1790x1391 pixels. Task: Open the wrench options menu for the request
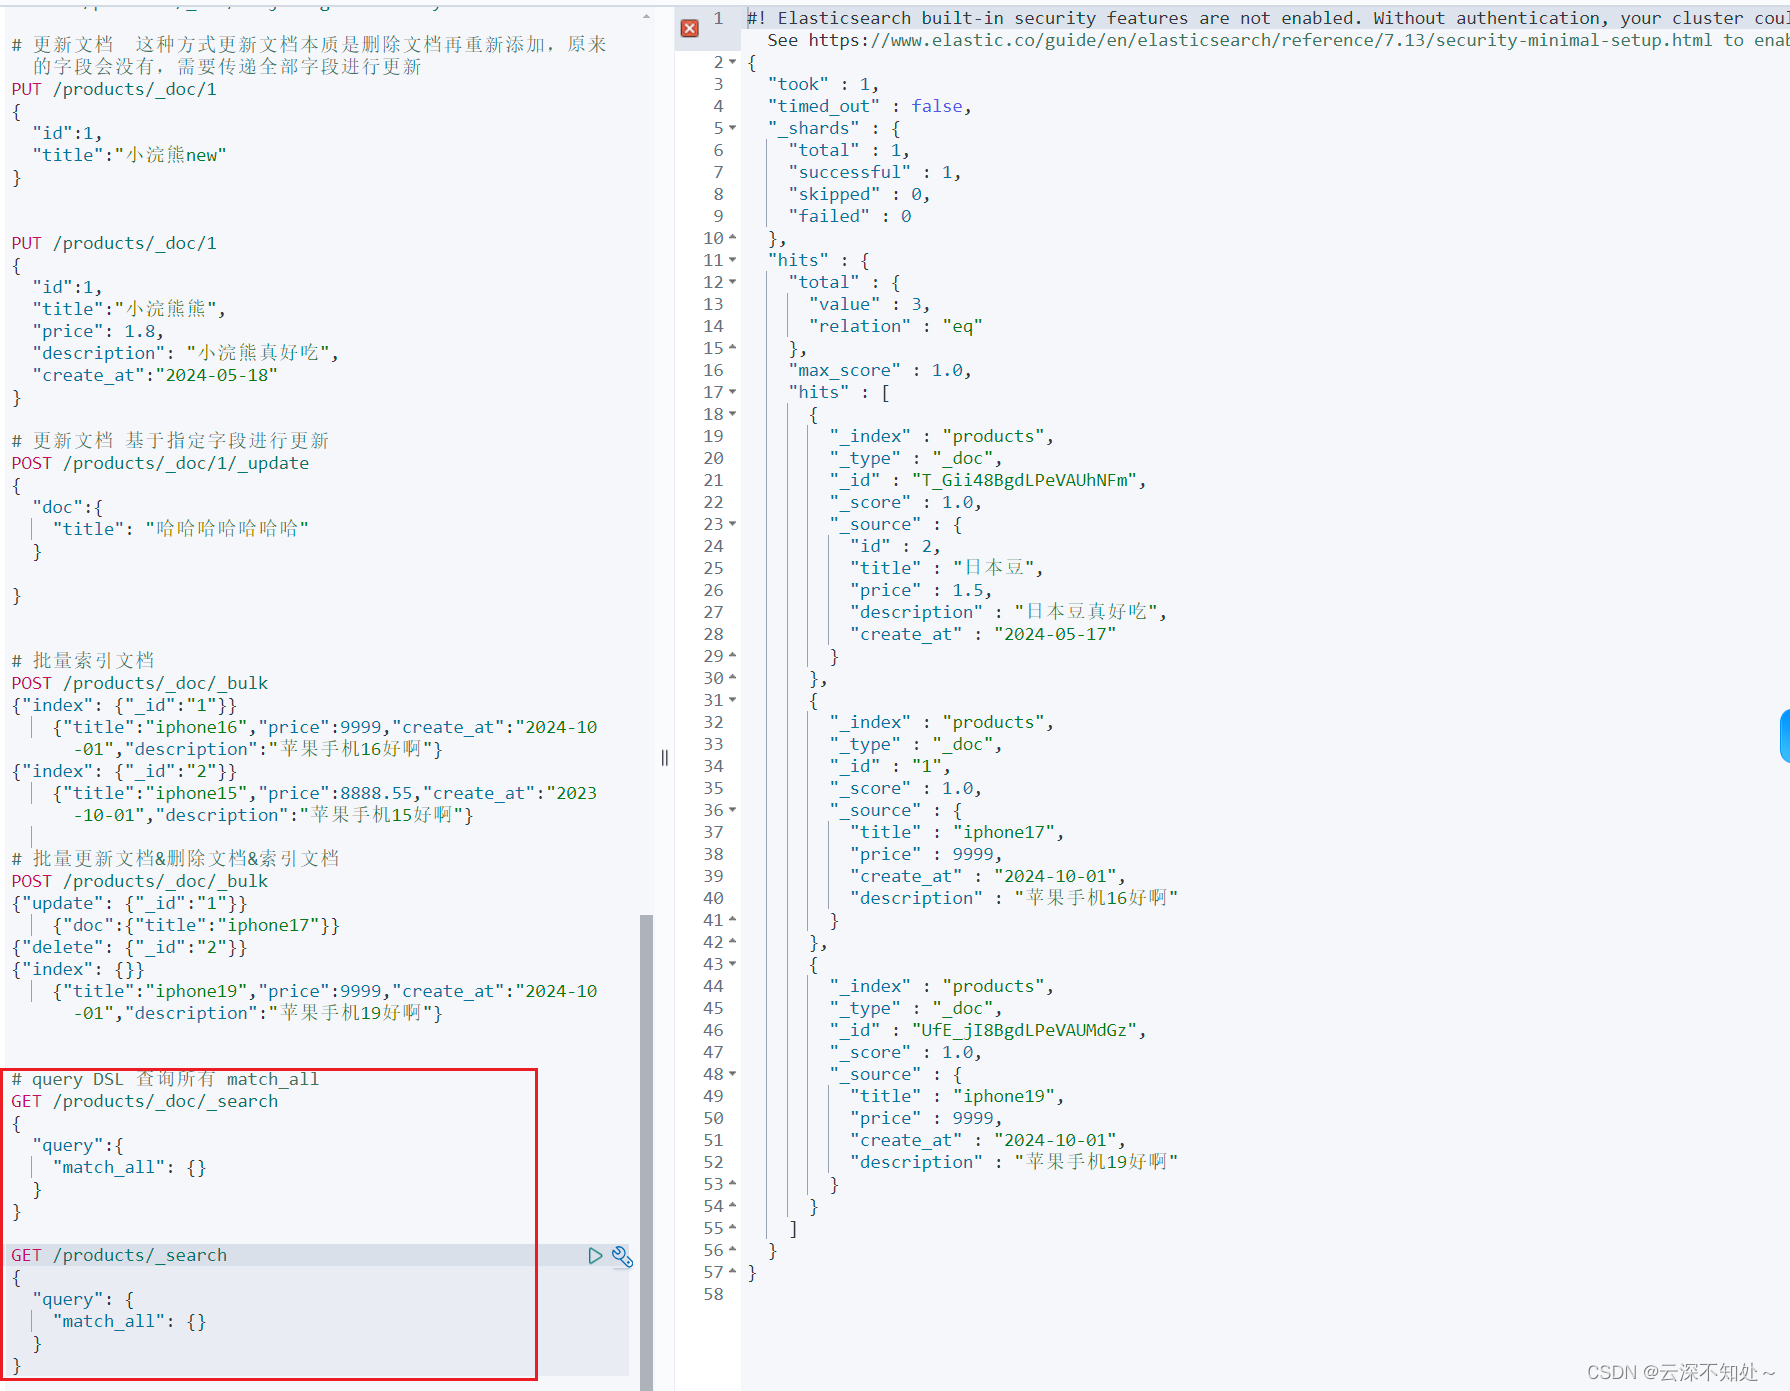click(622, 1256)
